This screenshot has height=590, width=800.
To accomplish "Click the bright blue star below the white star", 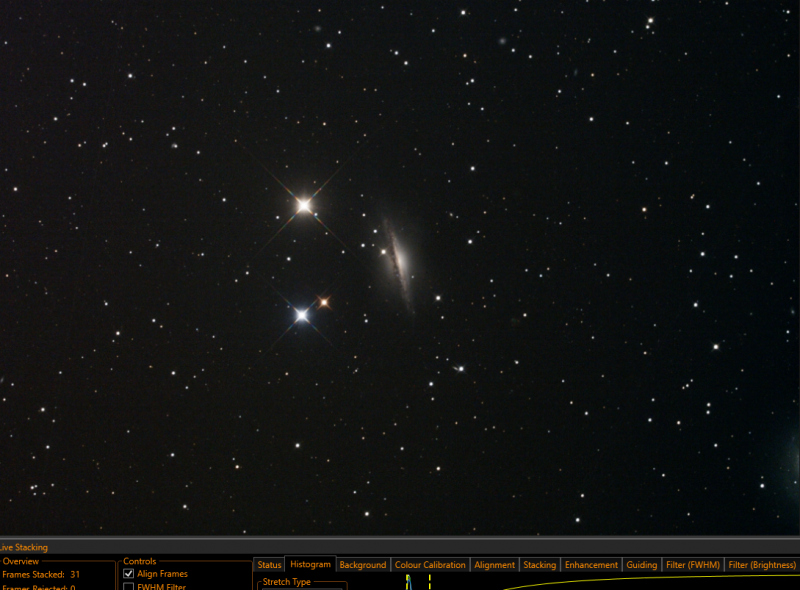I will (x=302, y=315).
